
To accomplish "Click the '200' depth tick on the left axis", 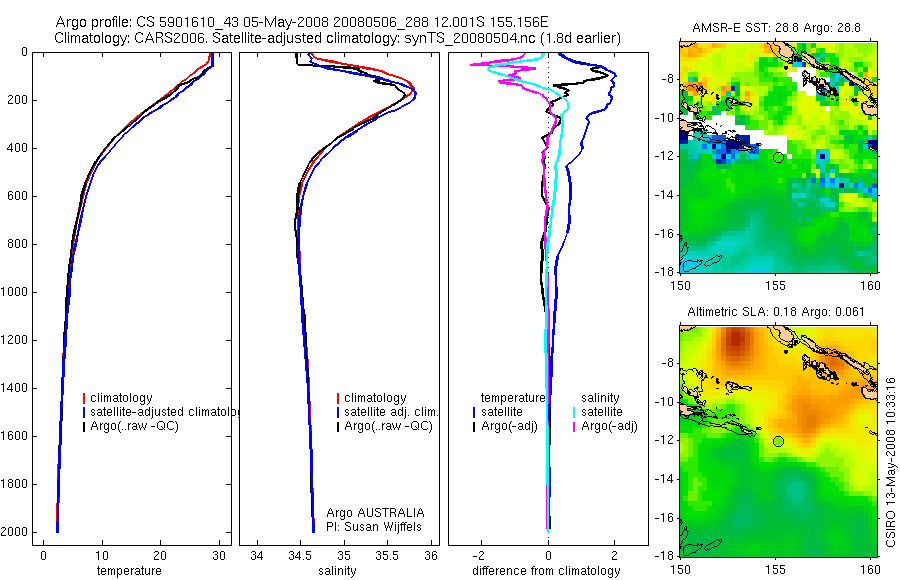I will [17, 100].
